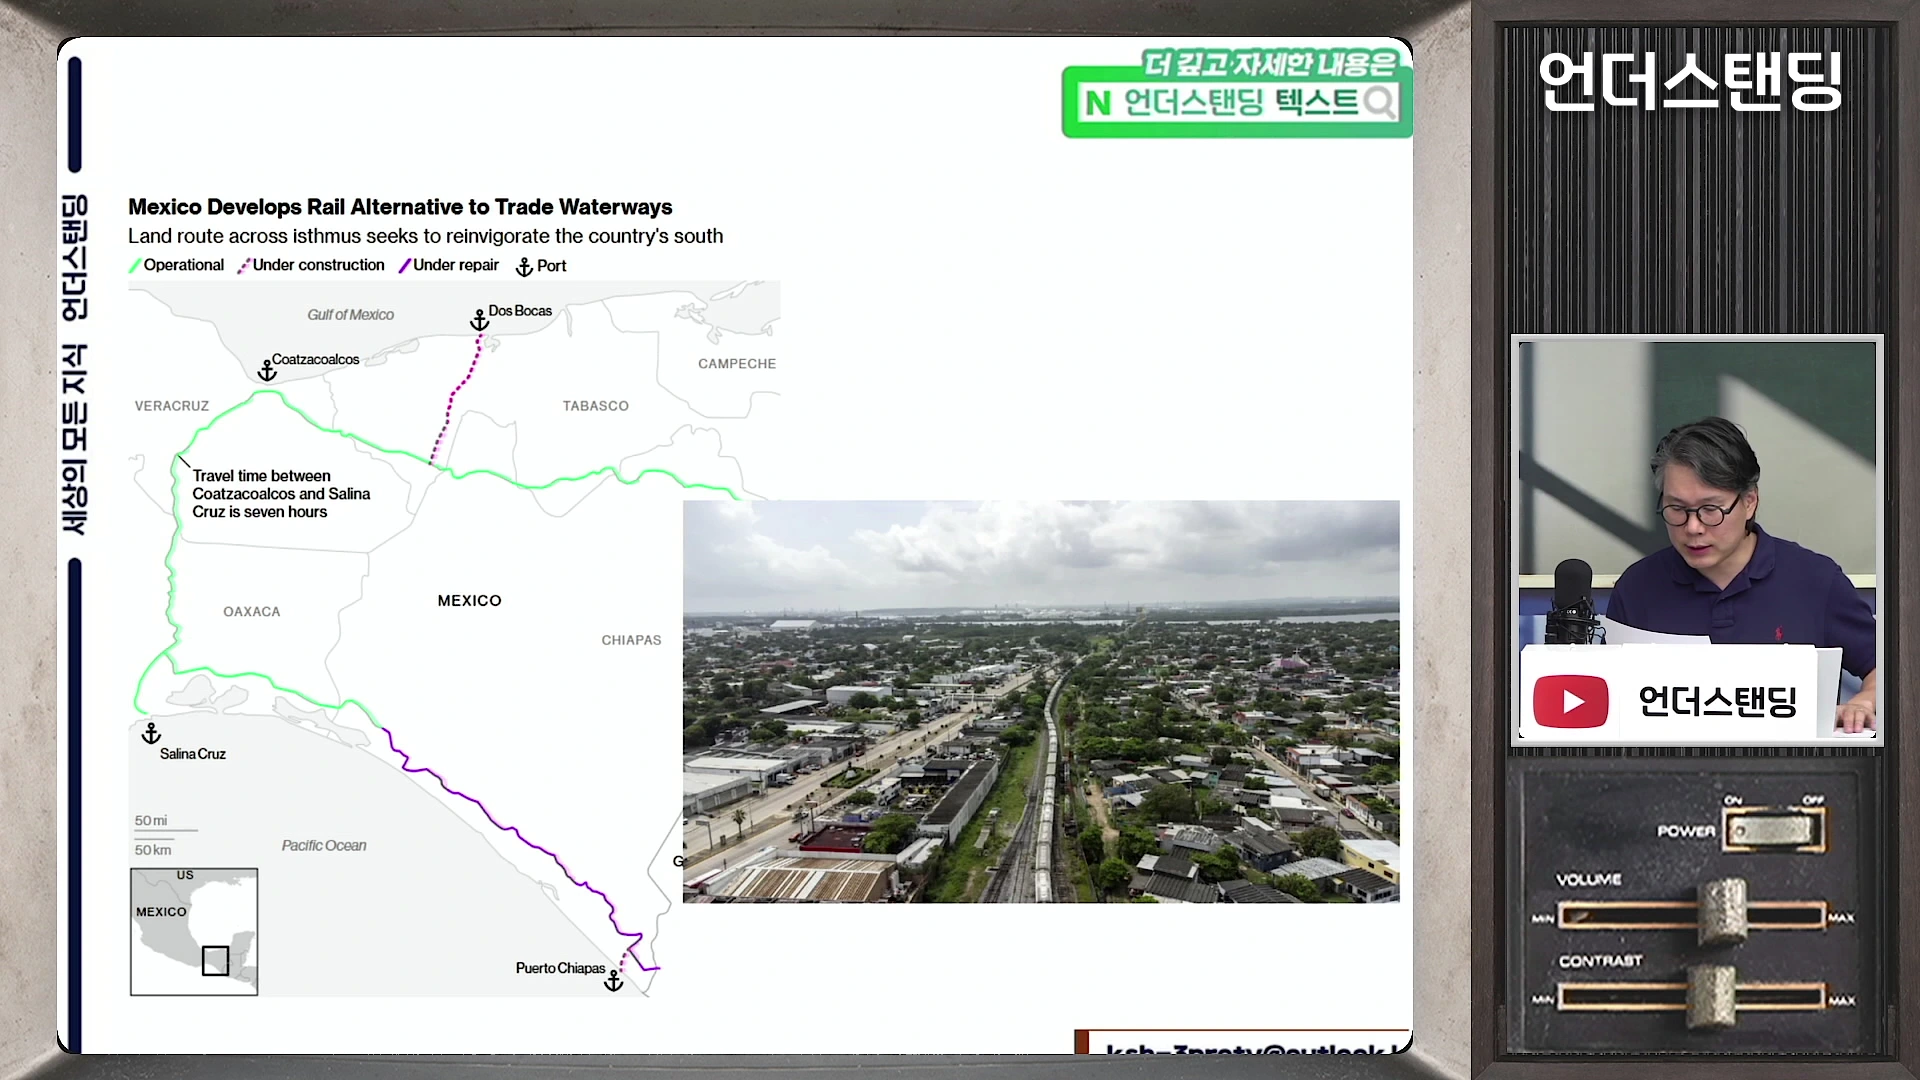Click the dotted Under construction legend marker
1920x1080 pixels.
(x=243, y=266)
